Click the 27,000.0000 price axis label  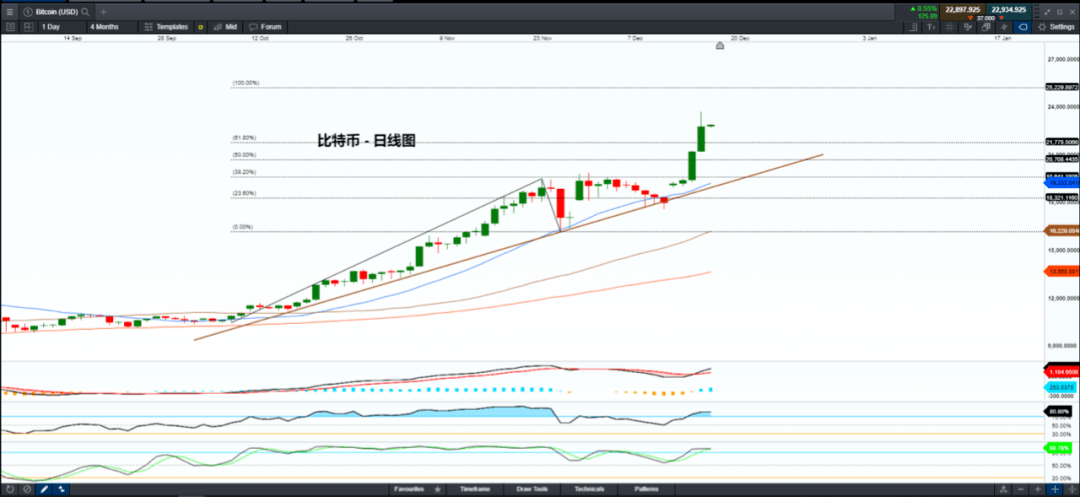point(1063,60)
